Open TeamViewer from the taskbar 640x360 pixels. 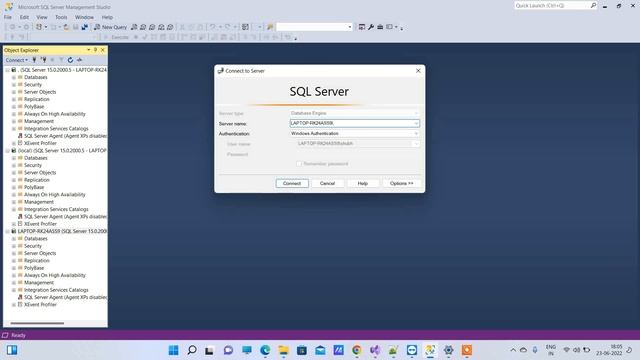point(412,350)
